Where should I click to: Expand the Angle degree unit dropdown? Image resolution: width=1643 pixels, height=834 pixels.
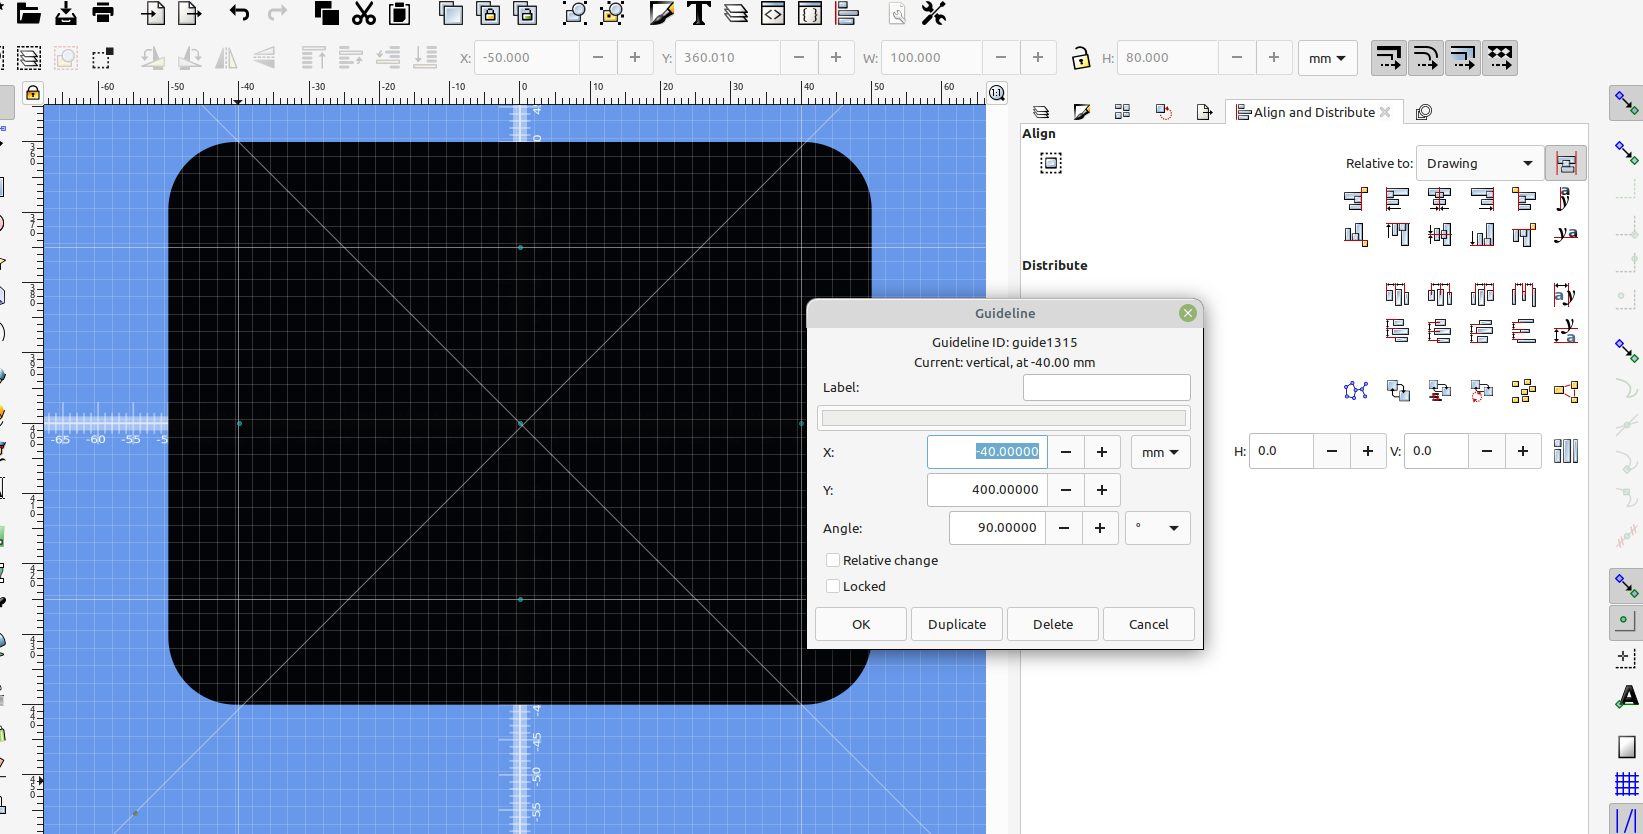point(1157,528)
